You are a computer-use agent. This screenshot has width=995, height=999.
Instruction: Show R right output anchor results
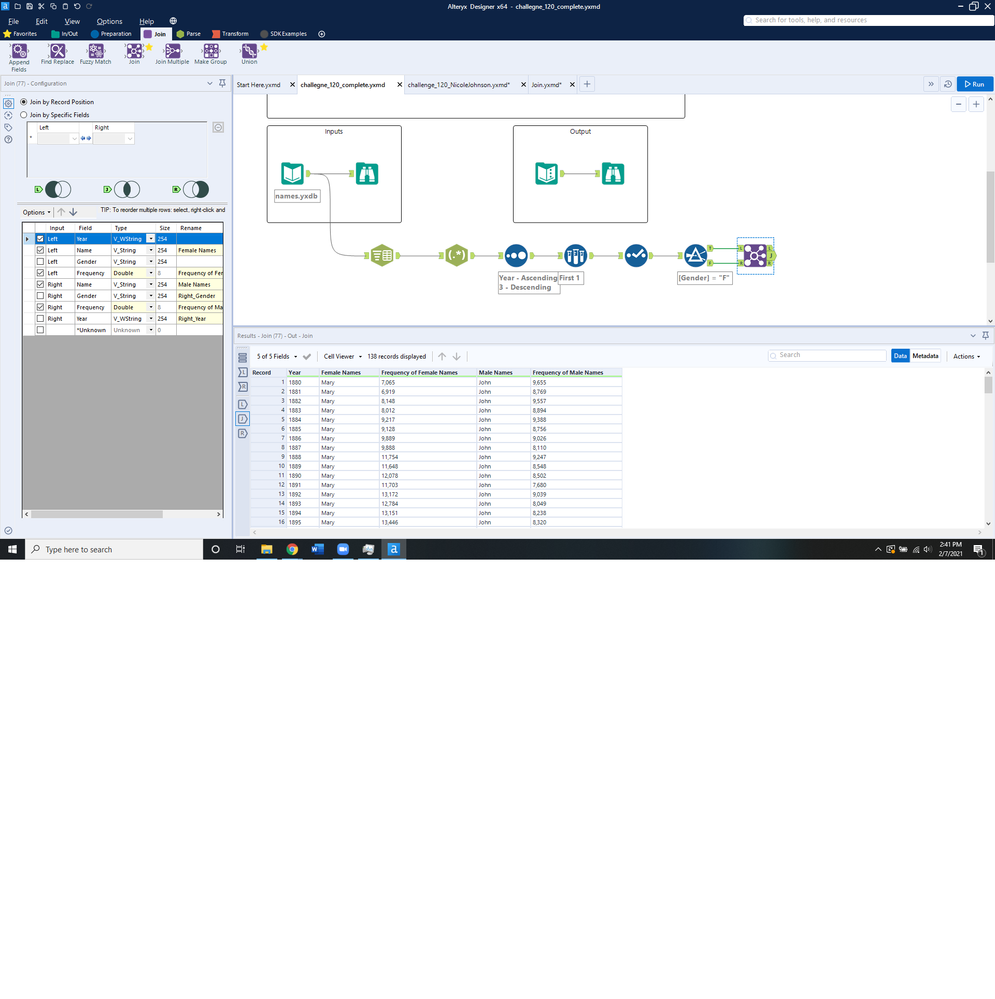(243, 433)
